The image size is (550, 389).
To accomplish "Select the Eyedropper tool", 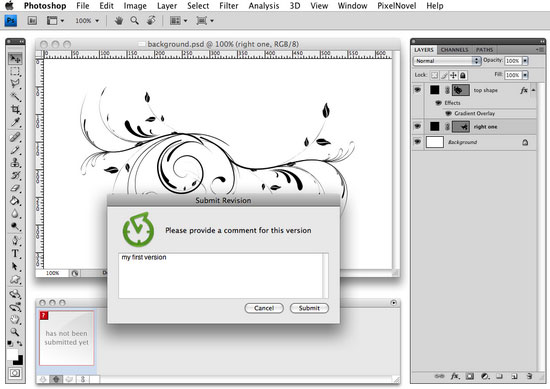I will click(15, 122).
